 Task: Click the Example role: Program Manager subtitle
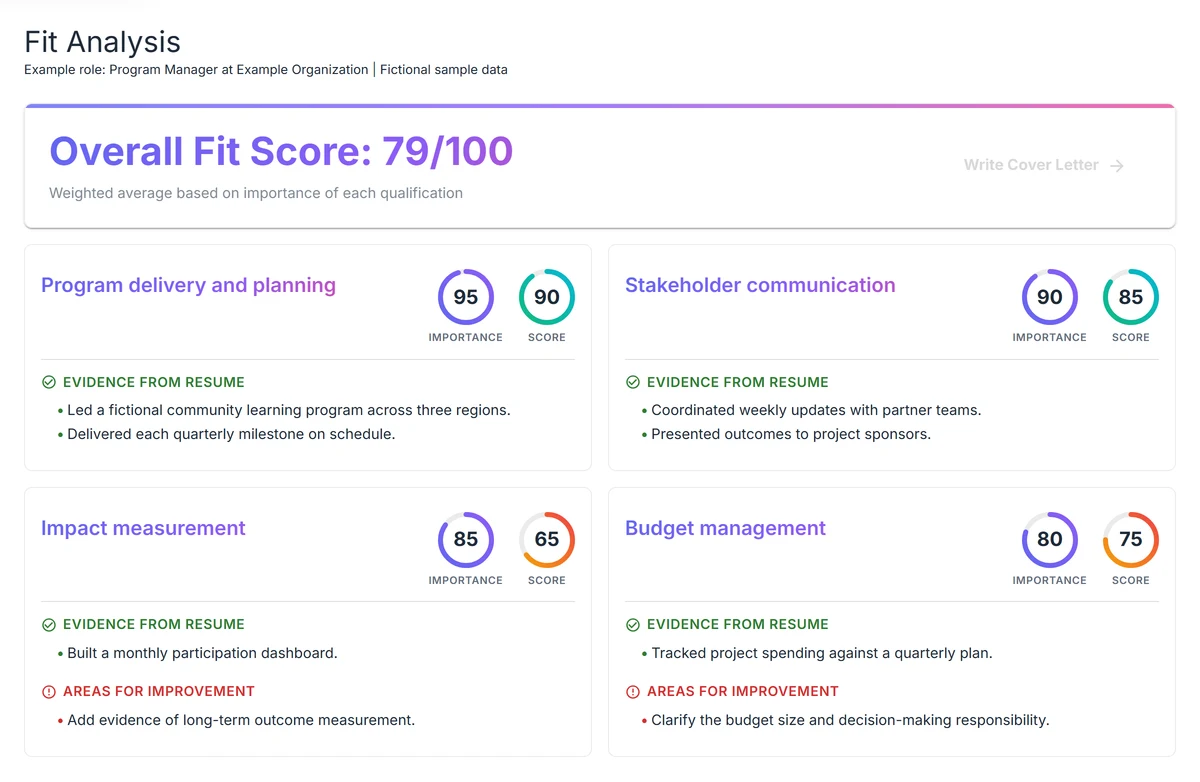pyautogui.click(x=266, y=70)
